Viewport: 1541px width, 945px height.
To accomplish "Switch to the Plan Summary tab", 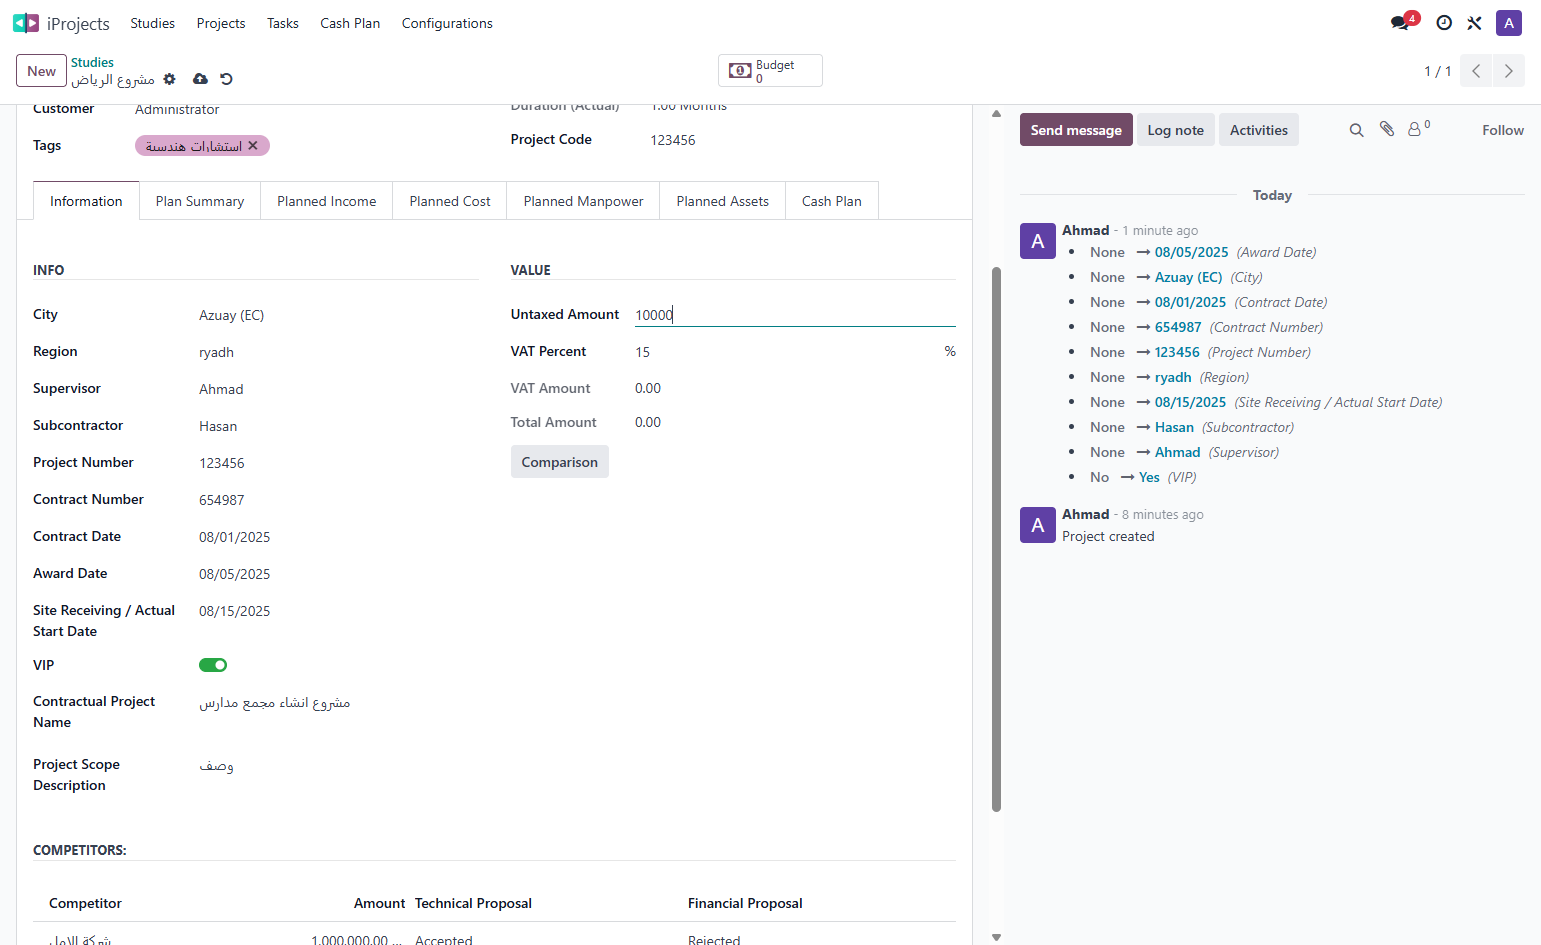I will tap(200, 201).
